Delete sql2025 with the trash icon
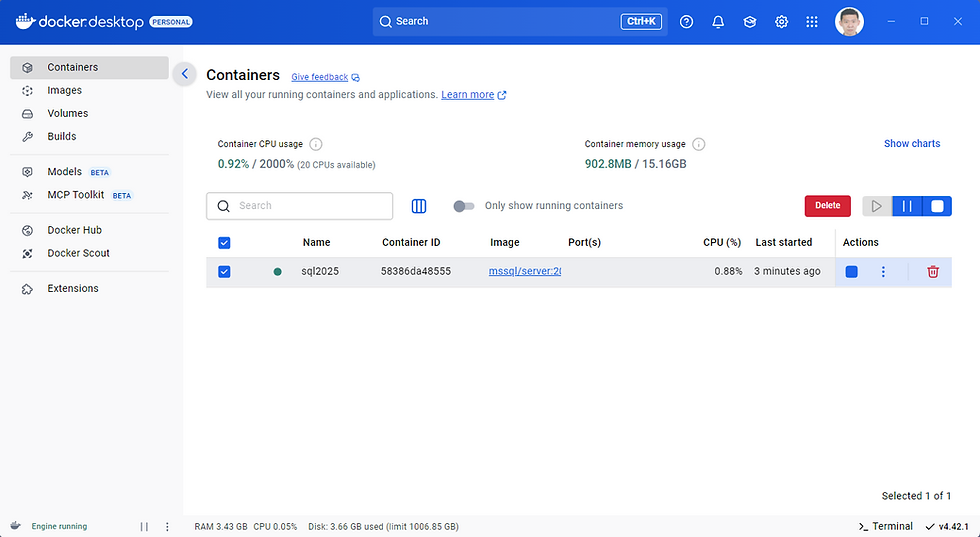Image resolution: width=980 pixels, height=537 pixels. (x=932, y=272)
